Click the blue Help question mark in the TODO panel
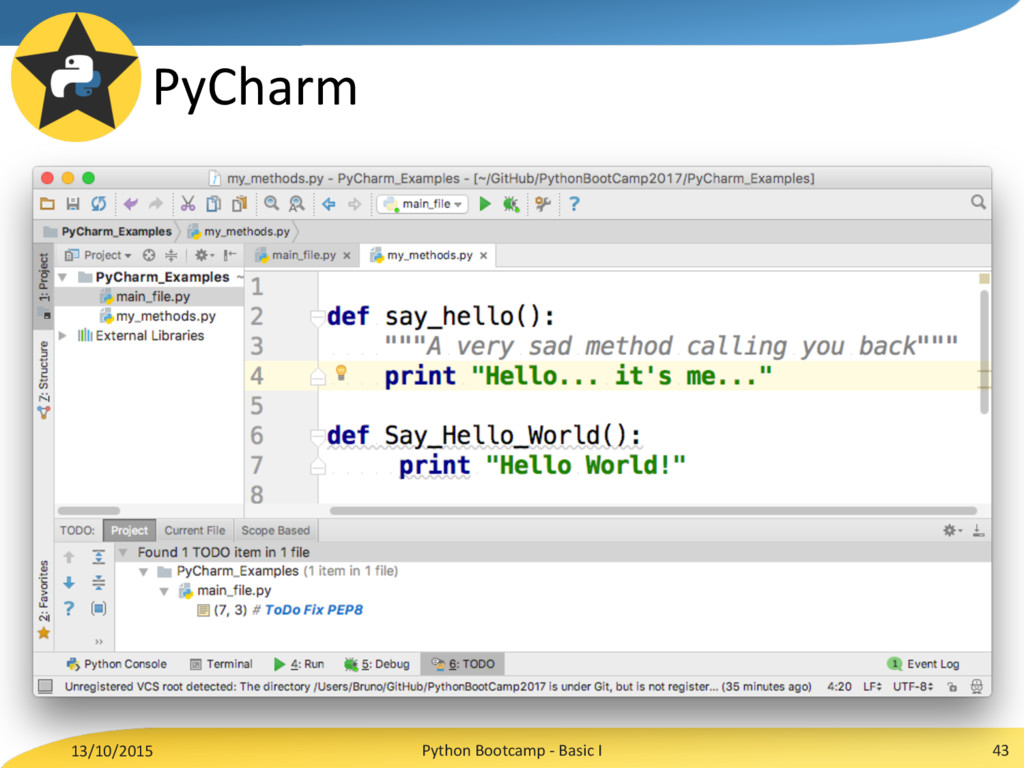 tap(69, 609)
